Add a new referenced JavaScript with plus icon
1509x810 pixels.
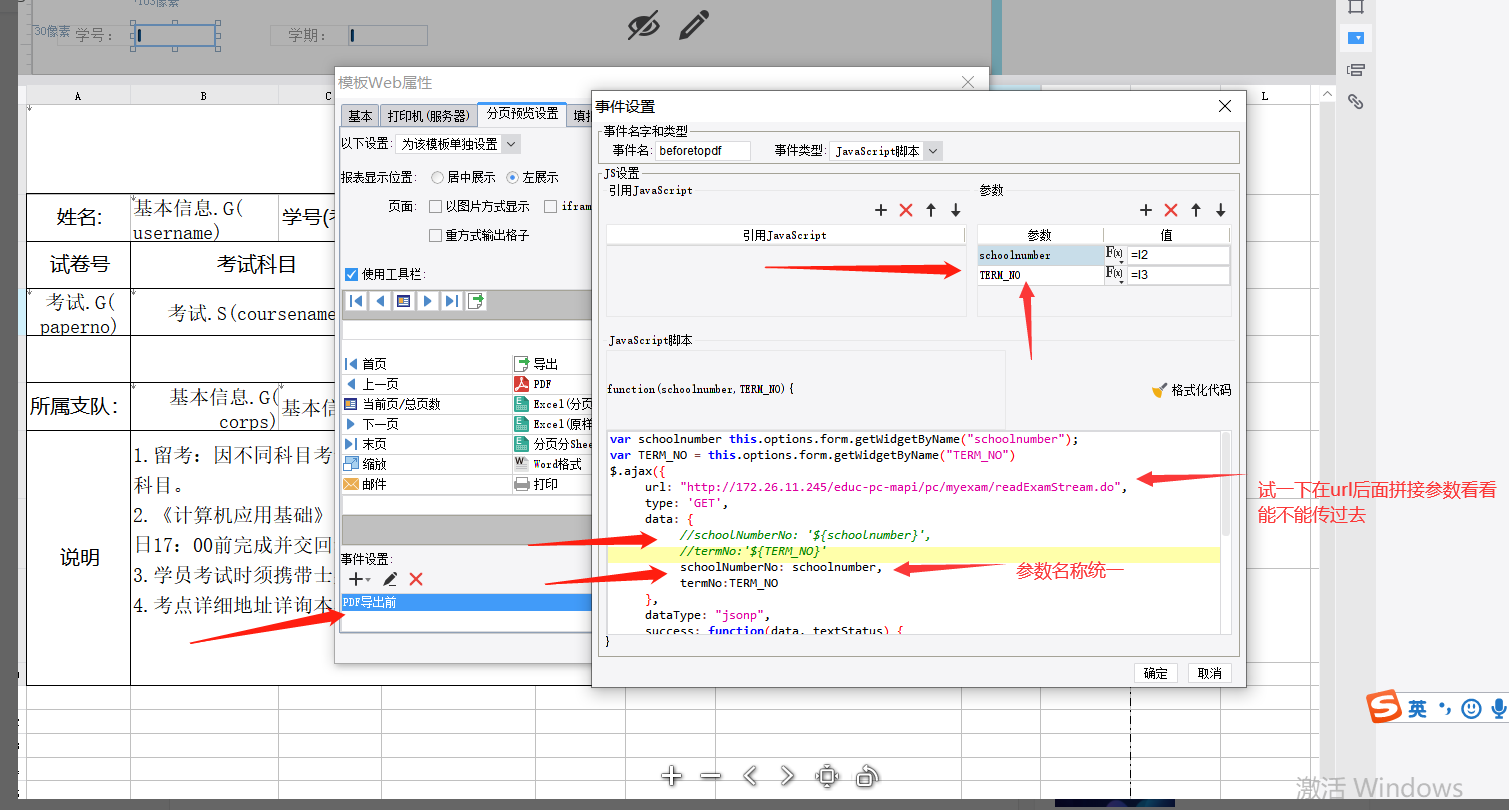(881, 210)
